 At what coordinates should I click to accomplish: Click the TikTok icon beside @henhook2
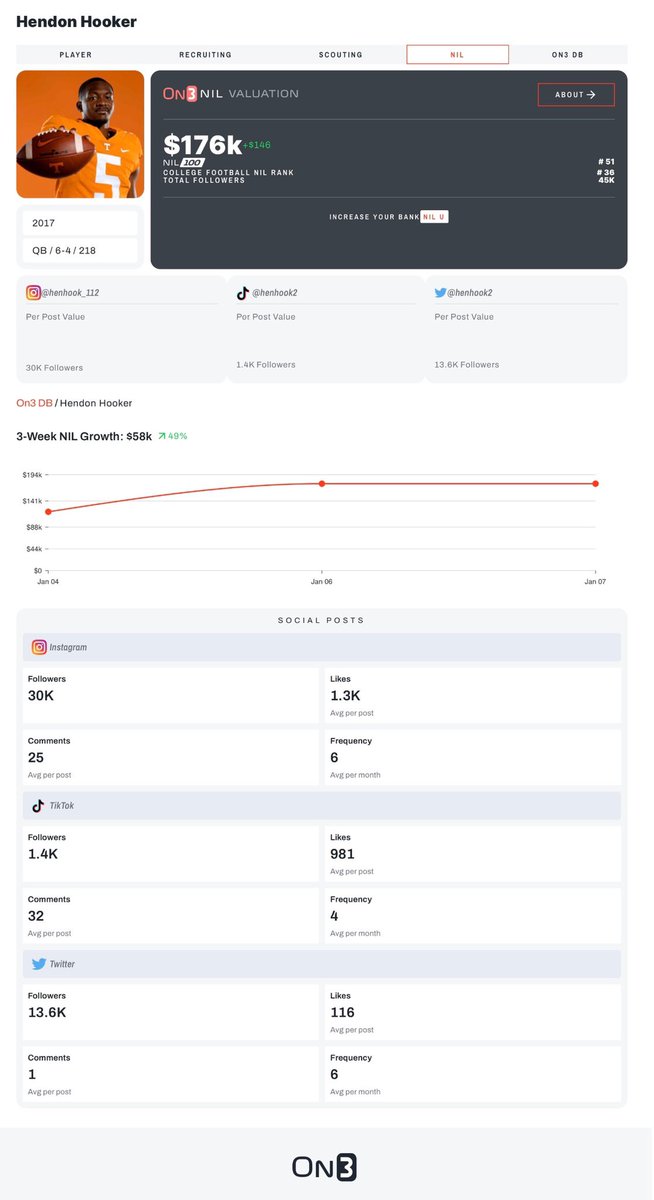coord(242,293)
